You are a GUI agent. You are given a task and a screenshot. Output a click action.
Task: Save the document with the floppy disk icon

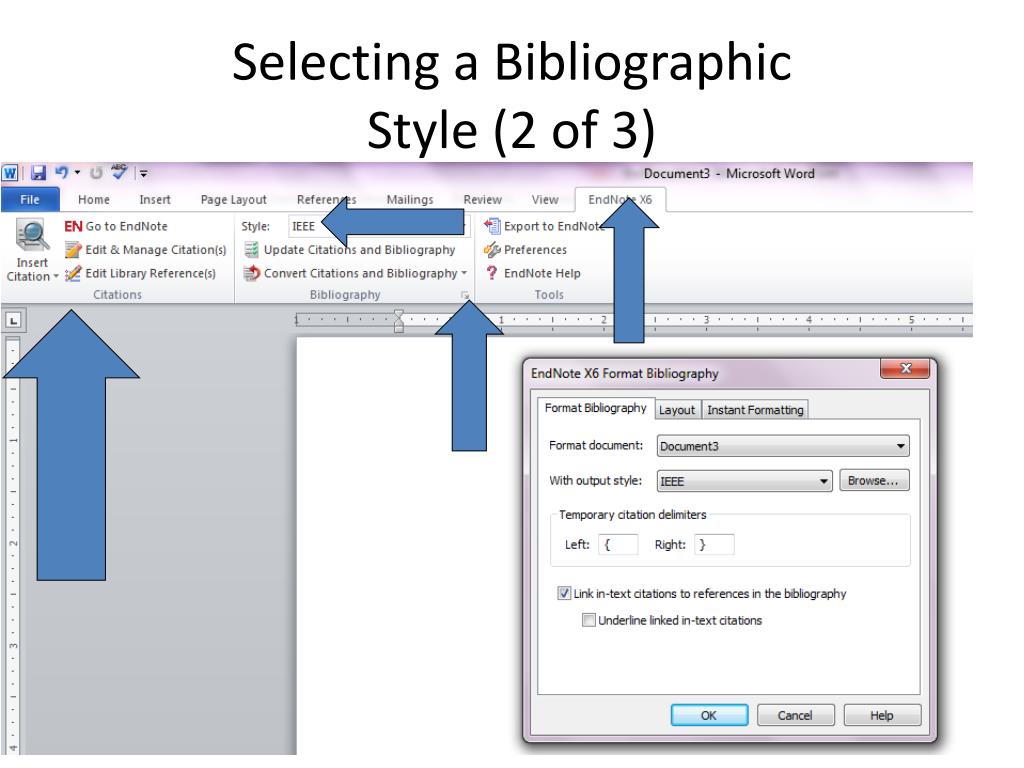click(x=39, y=173)
